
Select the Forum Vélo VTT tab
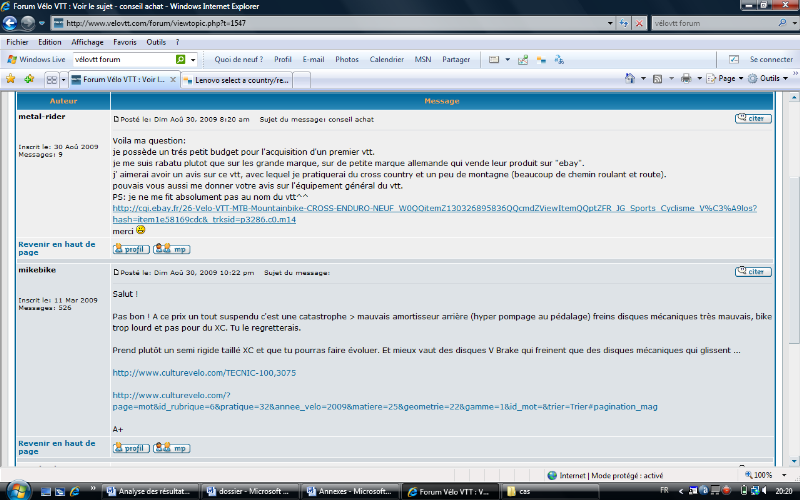[x=124, y=80]
